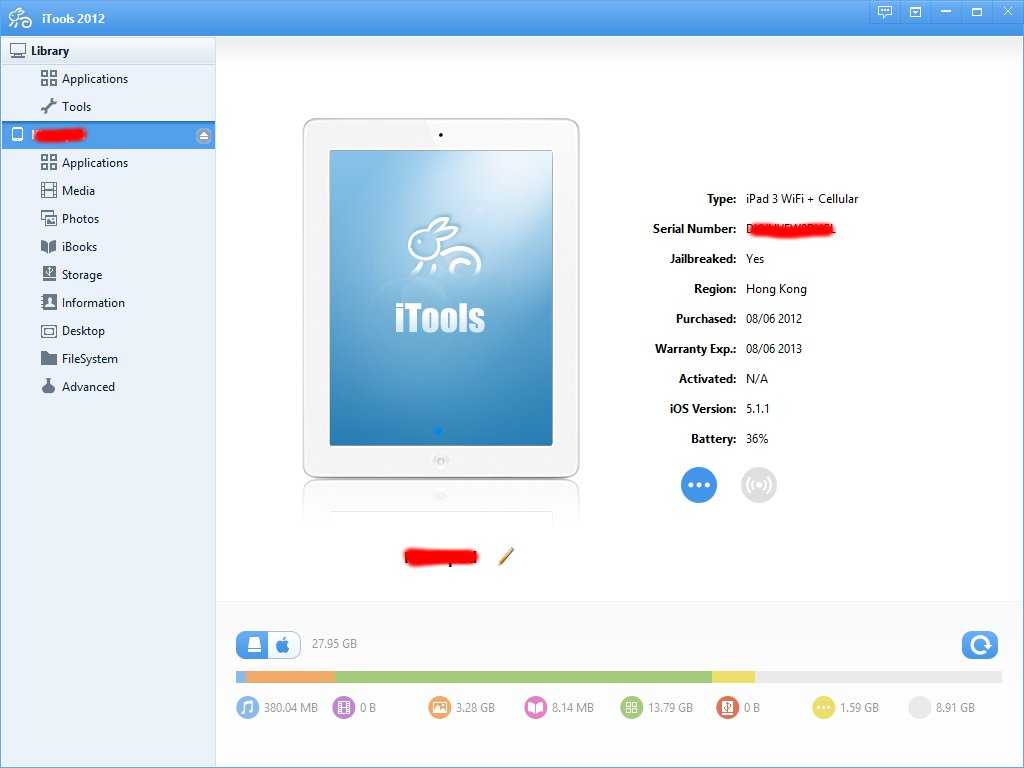Select the redacted device entry in sidebar
The width and height of the screenshot is (1024, 768).
coord(108,135)
